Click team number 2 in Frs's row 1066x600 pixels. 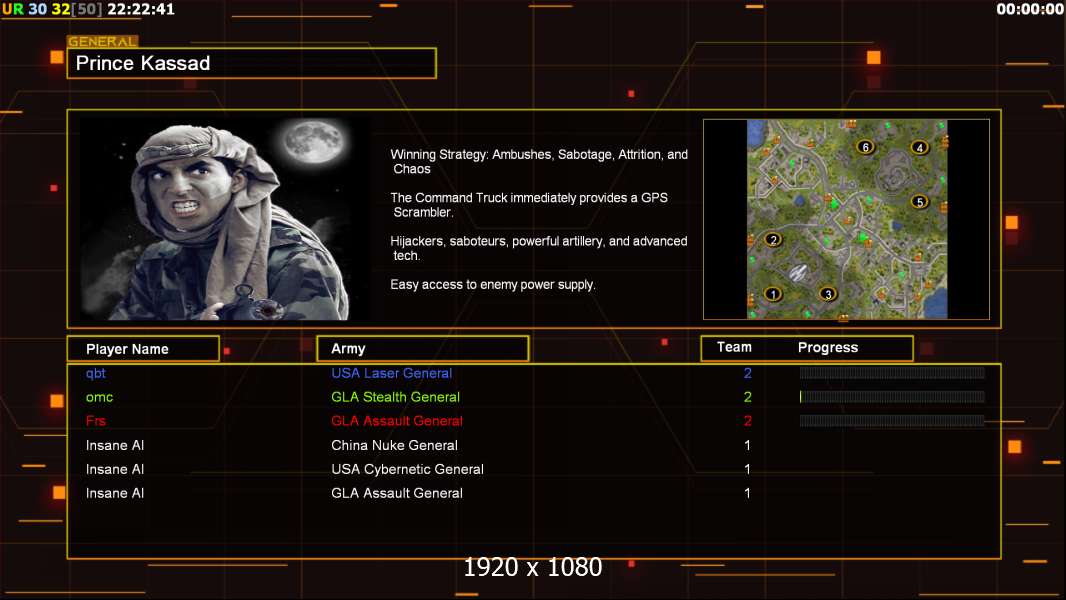pos(747,421)
